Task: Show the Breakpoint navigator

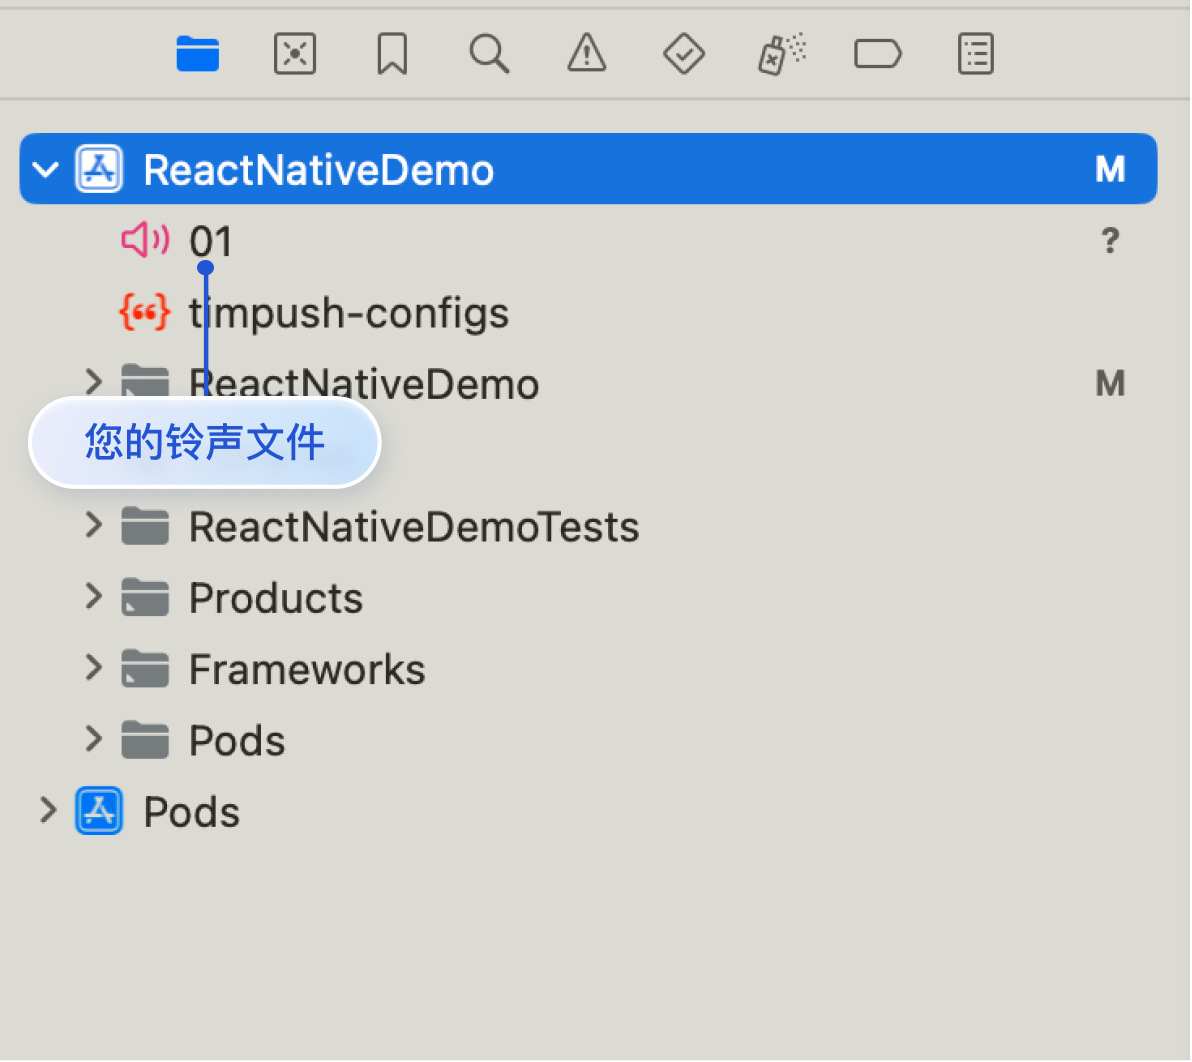Action: pos(878,54)
